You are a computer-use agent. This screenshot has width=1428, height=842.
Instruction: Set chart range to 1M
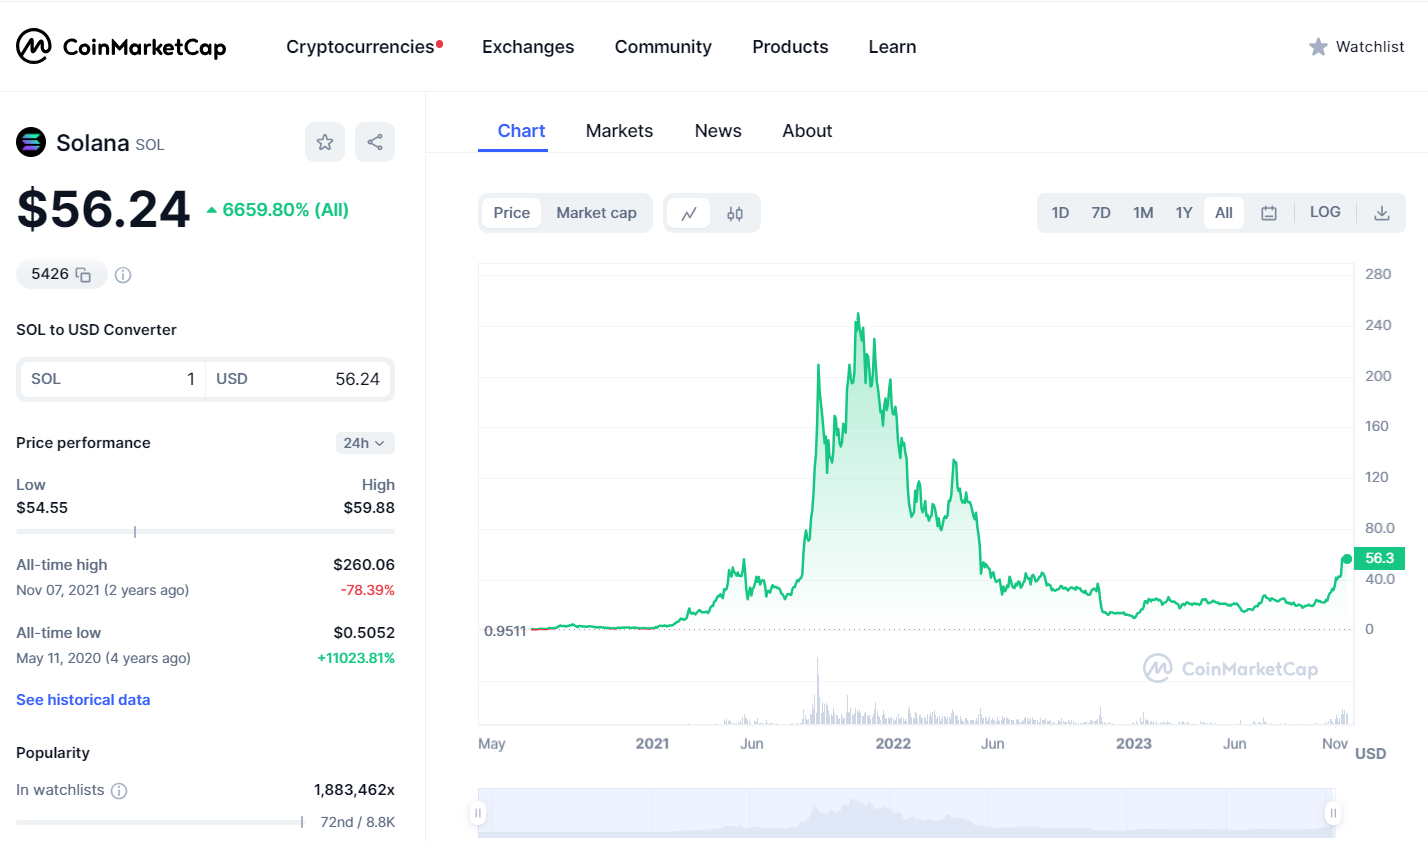(x=1143, y=213)
